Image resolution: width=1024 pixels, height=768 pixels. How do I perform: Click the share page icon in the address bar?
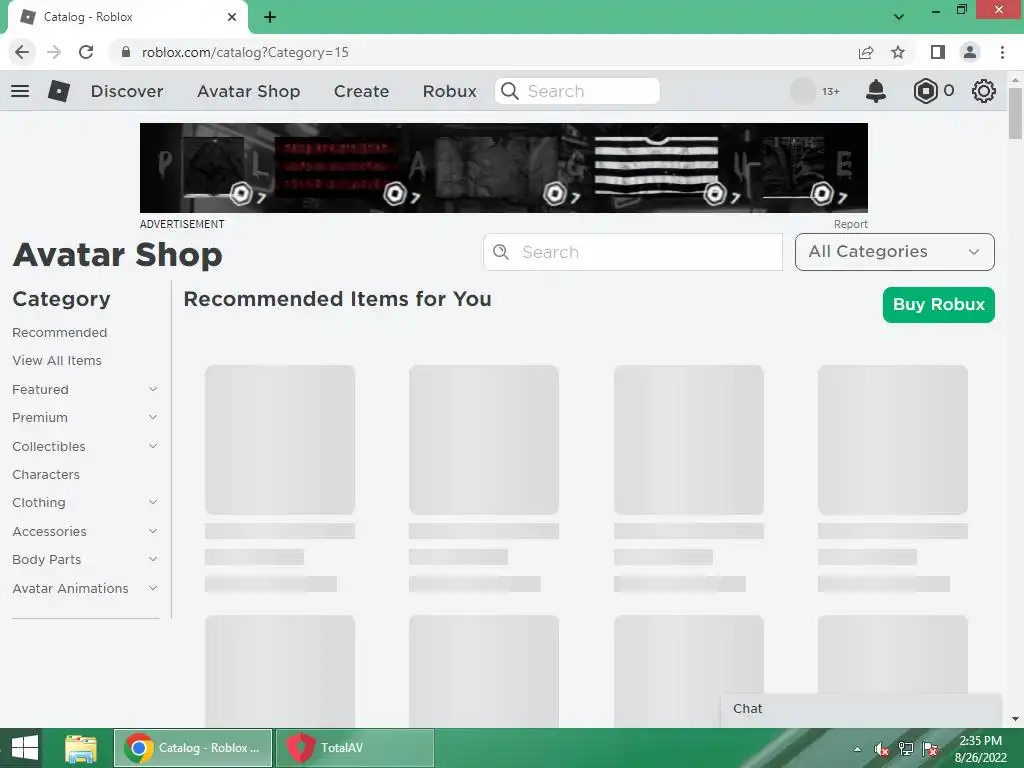point(866,52)
